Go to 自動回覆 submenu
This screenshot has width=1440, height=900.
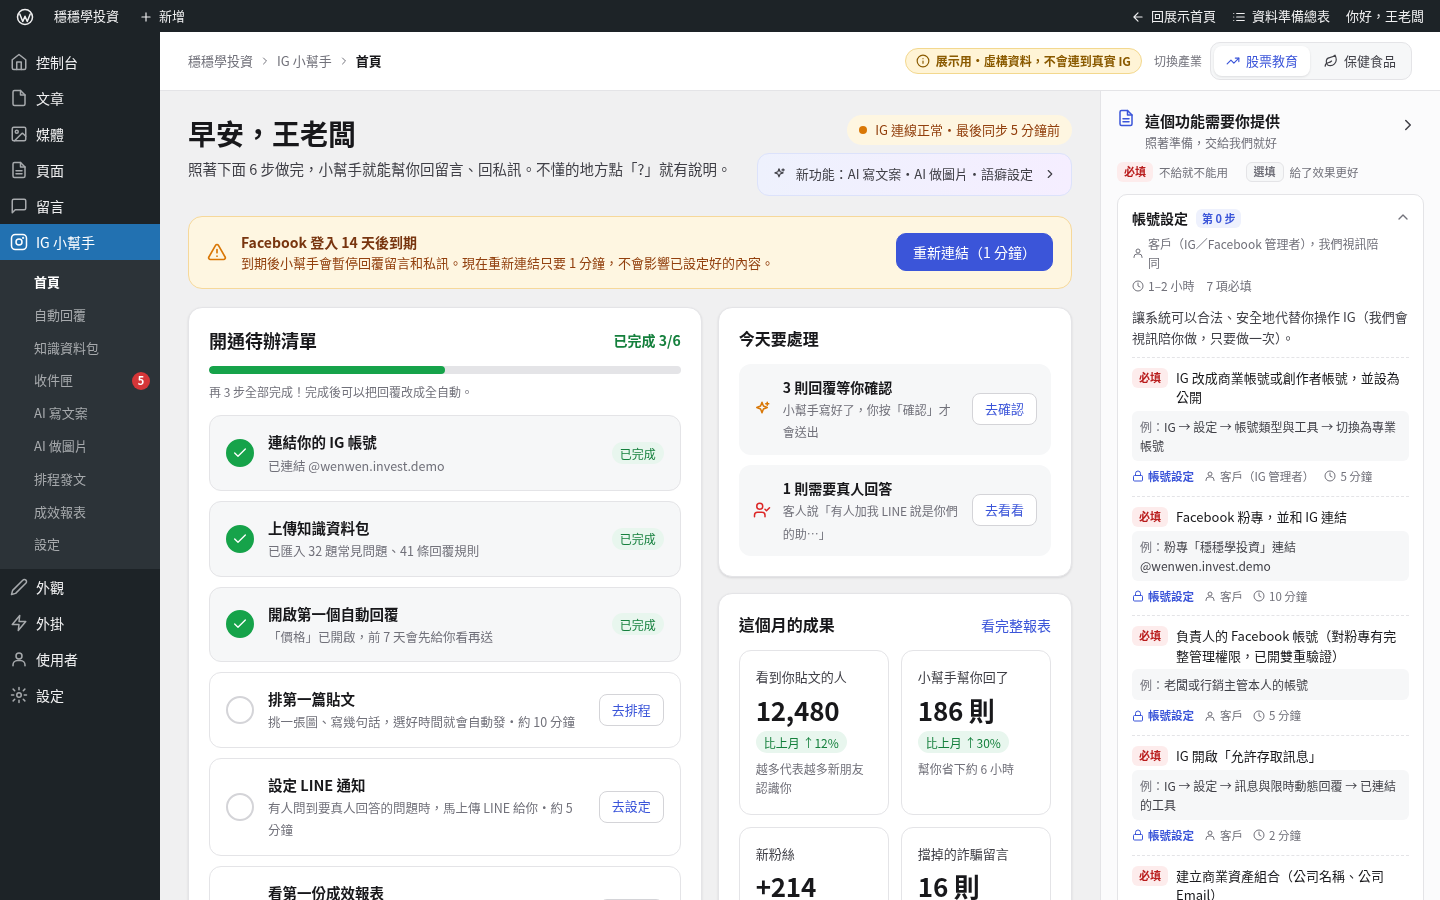tap(80, 316)
